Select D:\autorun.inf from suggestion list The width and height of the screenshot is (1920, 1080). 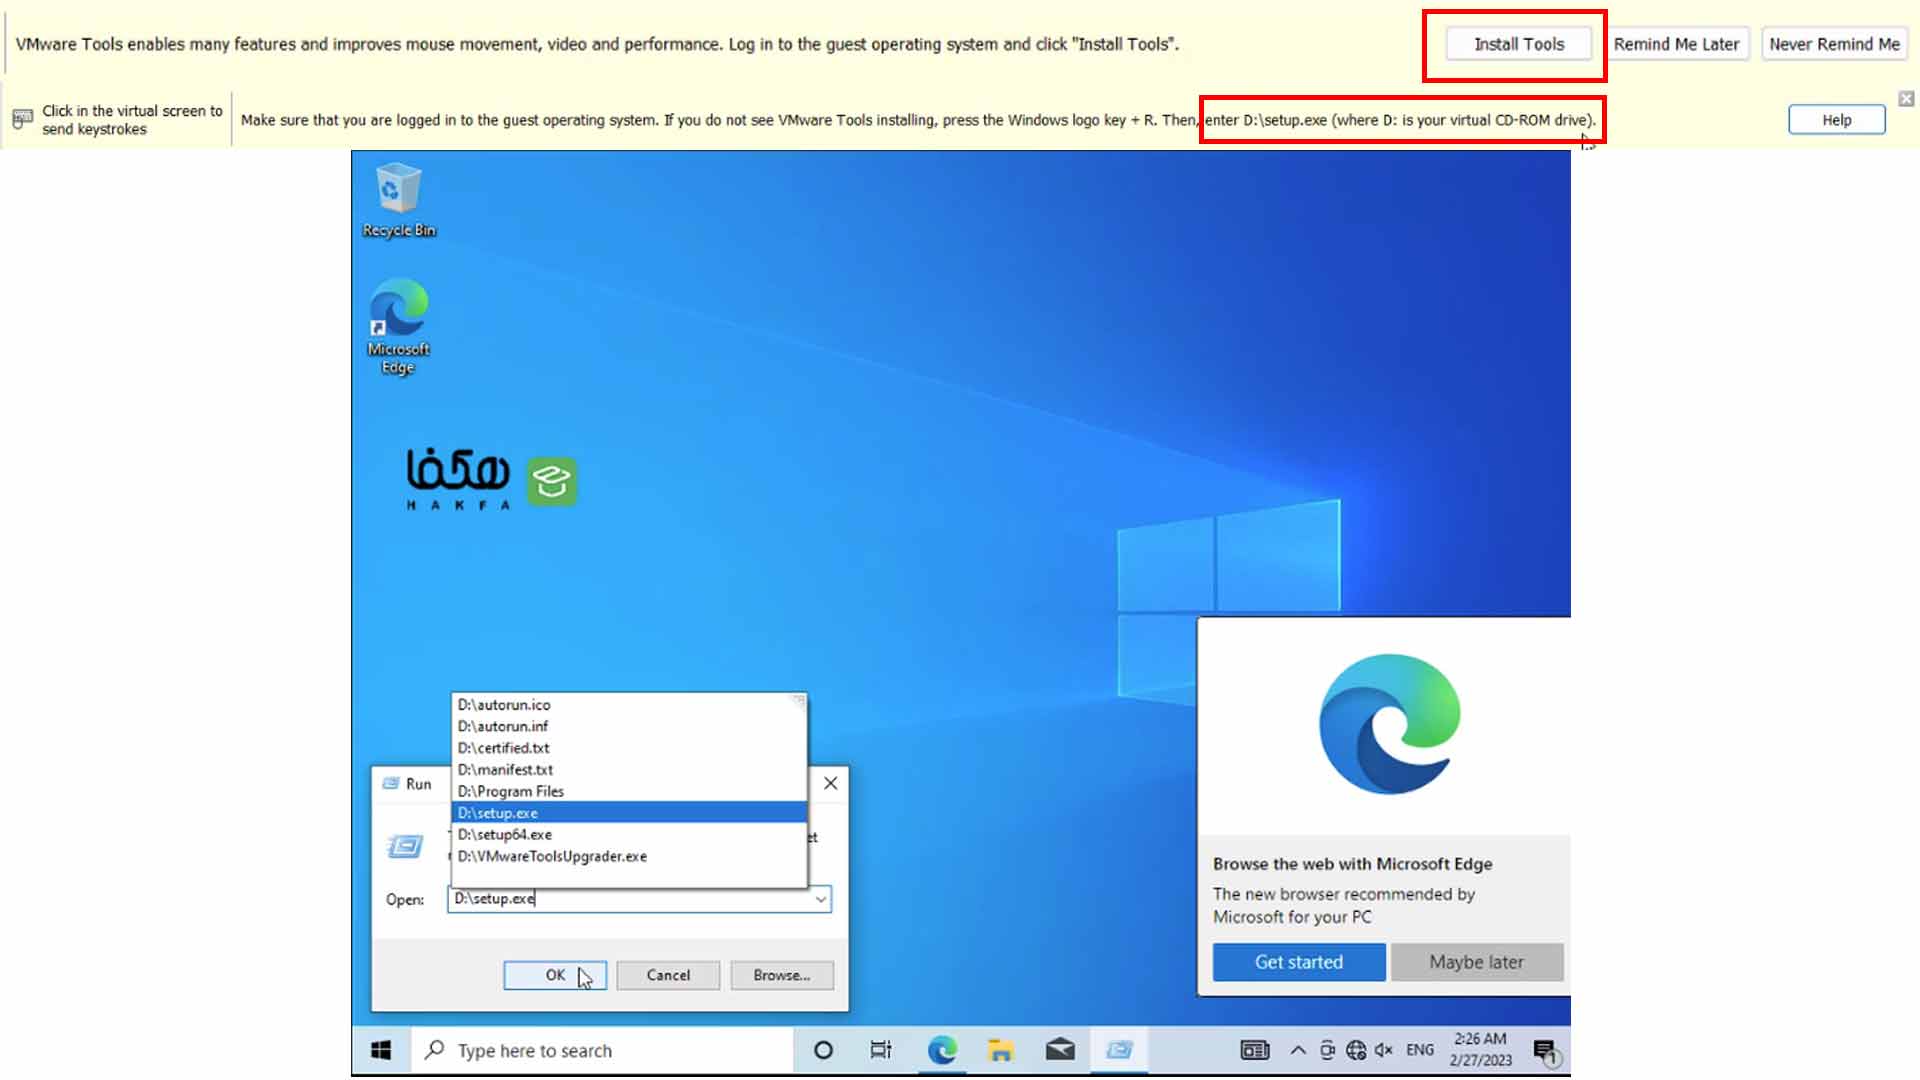pos(629,726)
